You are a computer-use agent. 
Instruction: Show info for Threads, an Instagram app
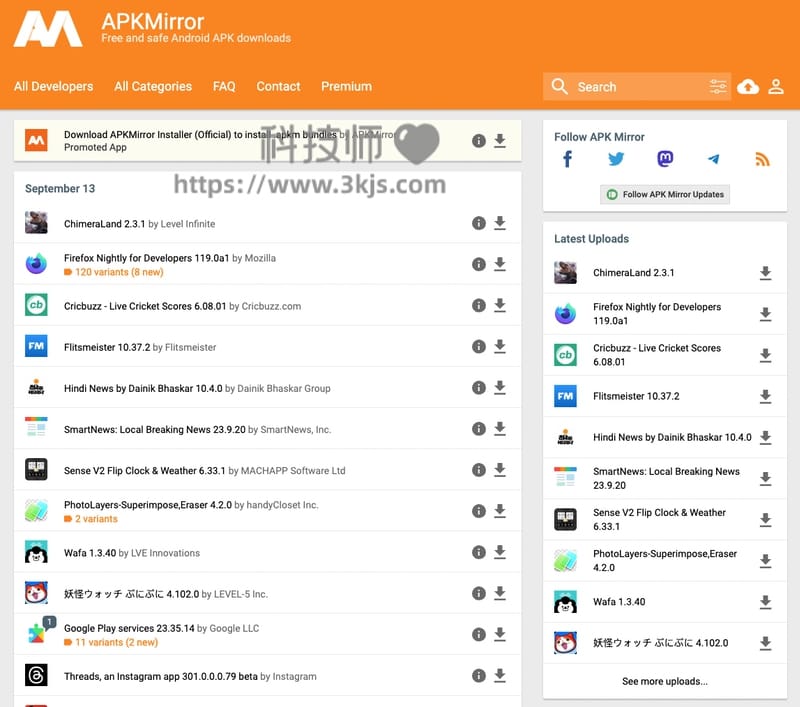pyautogui.click(x=479, y=675)
